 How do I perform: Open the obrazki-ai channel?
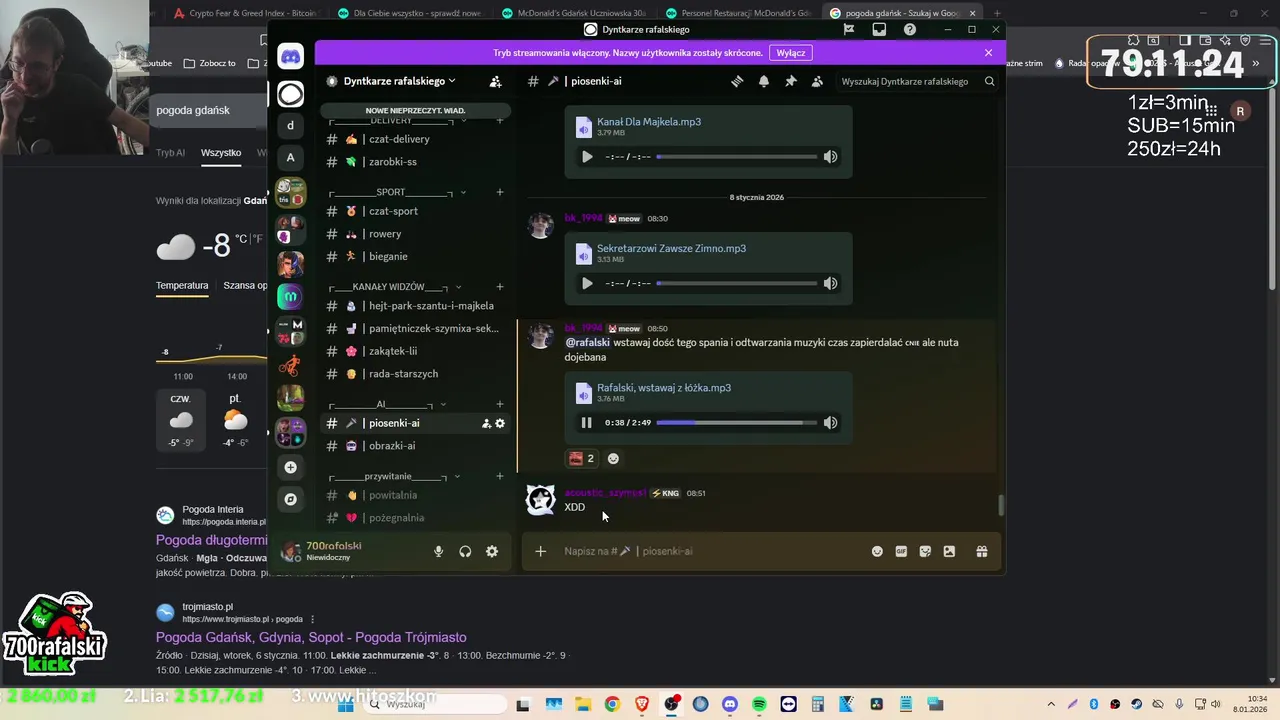tap(417, 446)
